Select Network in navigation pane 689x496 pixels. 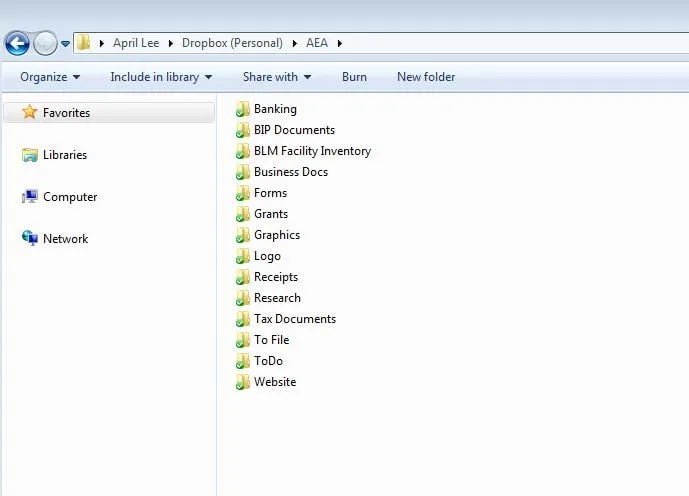[x=65, y=239]
